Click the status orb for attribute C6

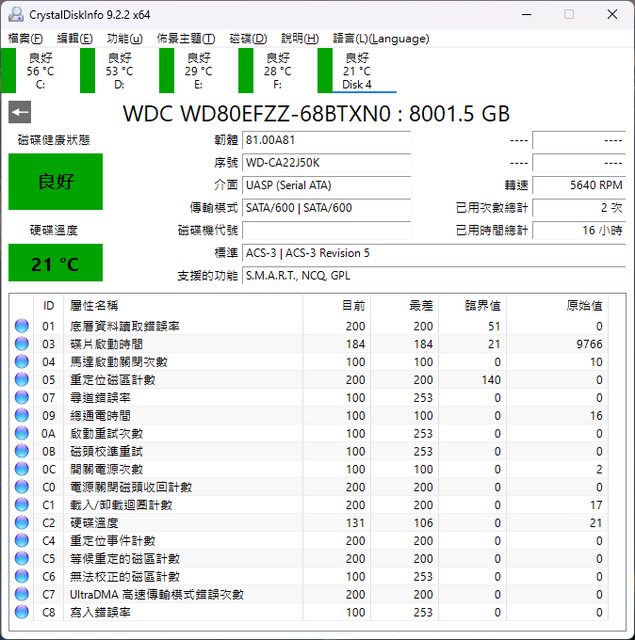click(22, 576)
